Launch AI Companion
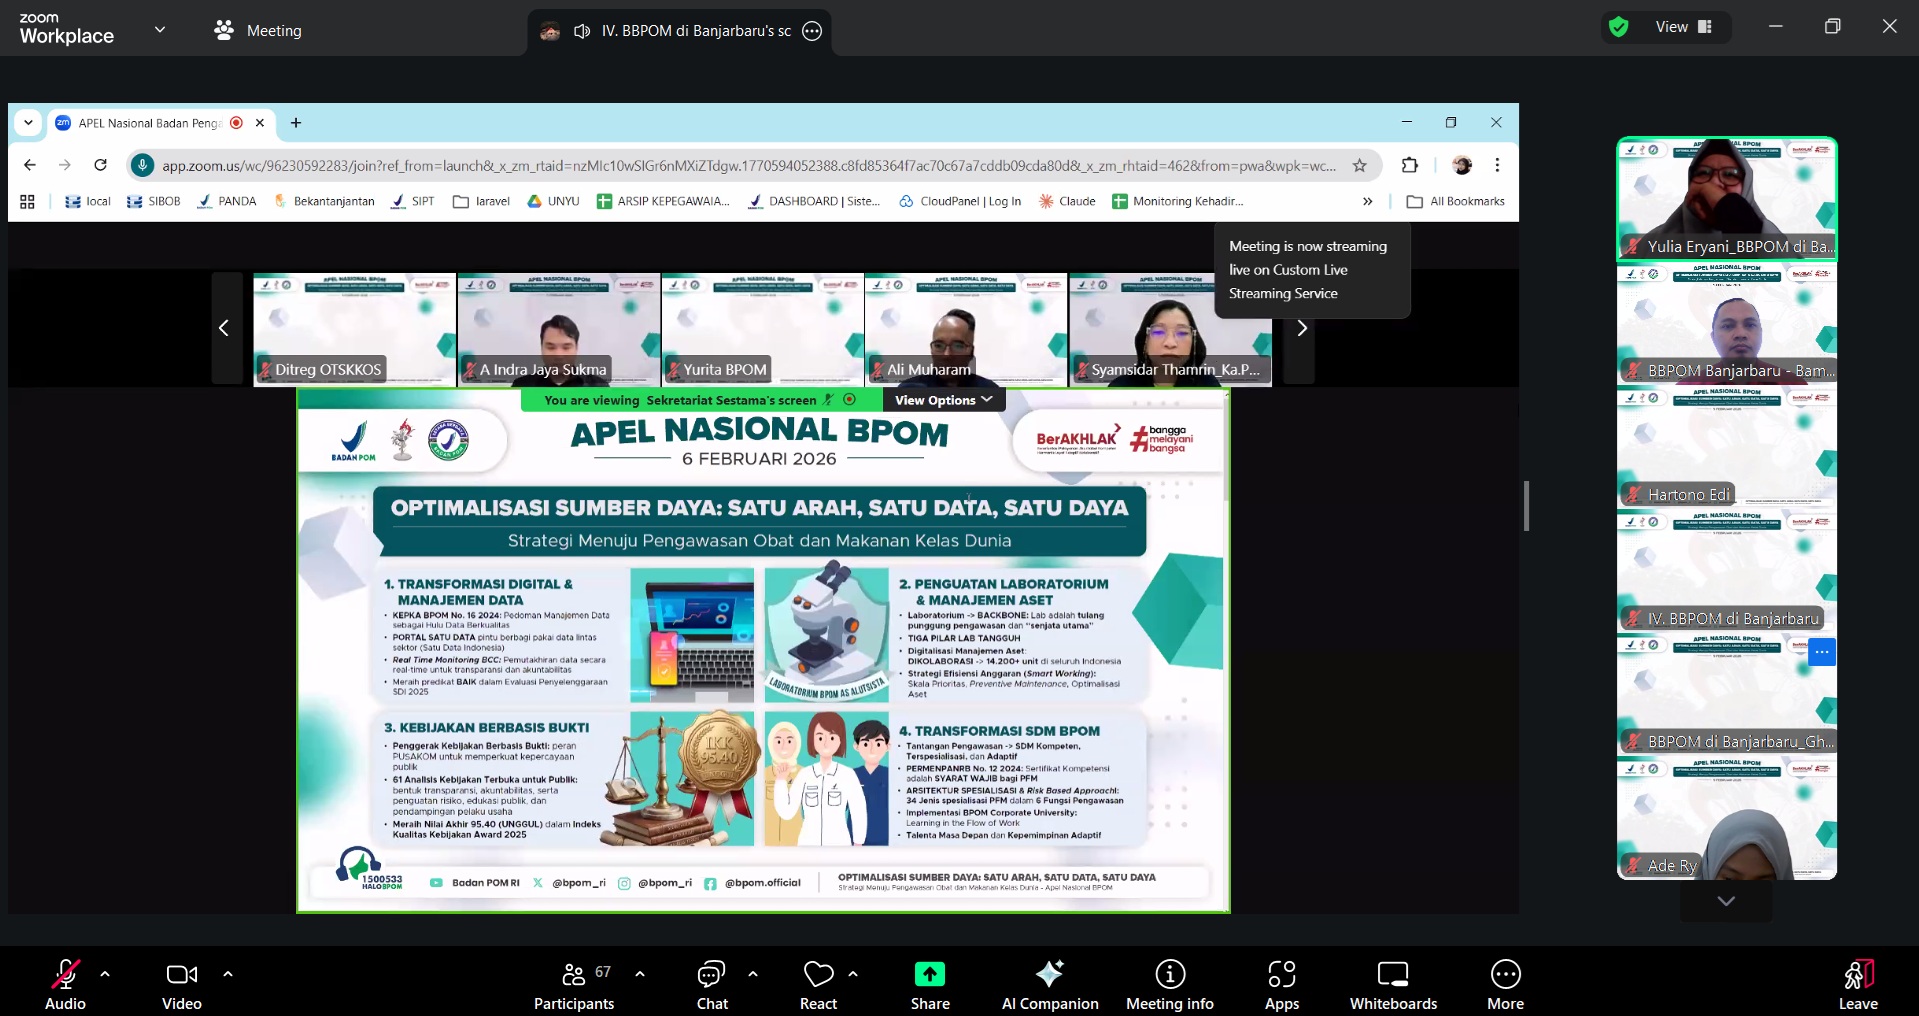This screenshot has width=1919, height=1016. 1049,984
